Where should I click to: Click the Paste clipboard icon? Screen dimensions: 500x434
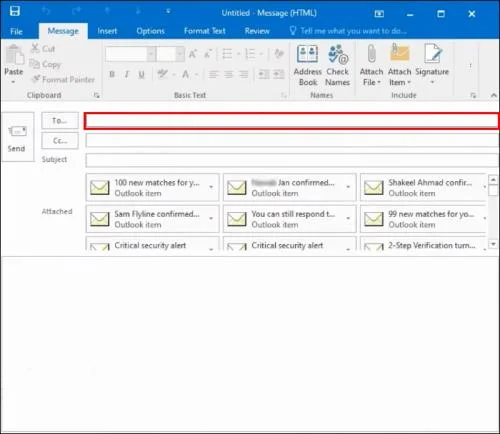[x=14, y=55]
